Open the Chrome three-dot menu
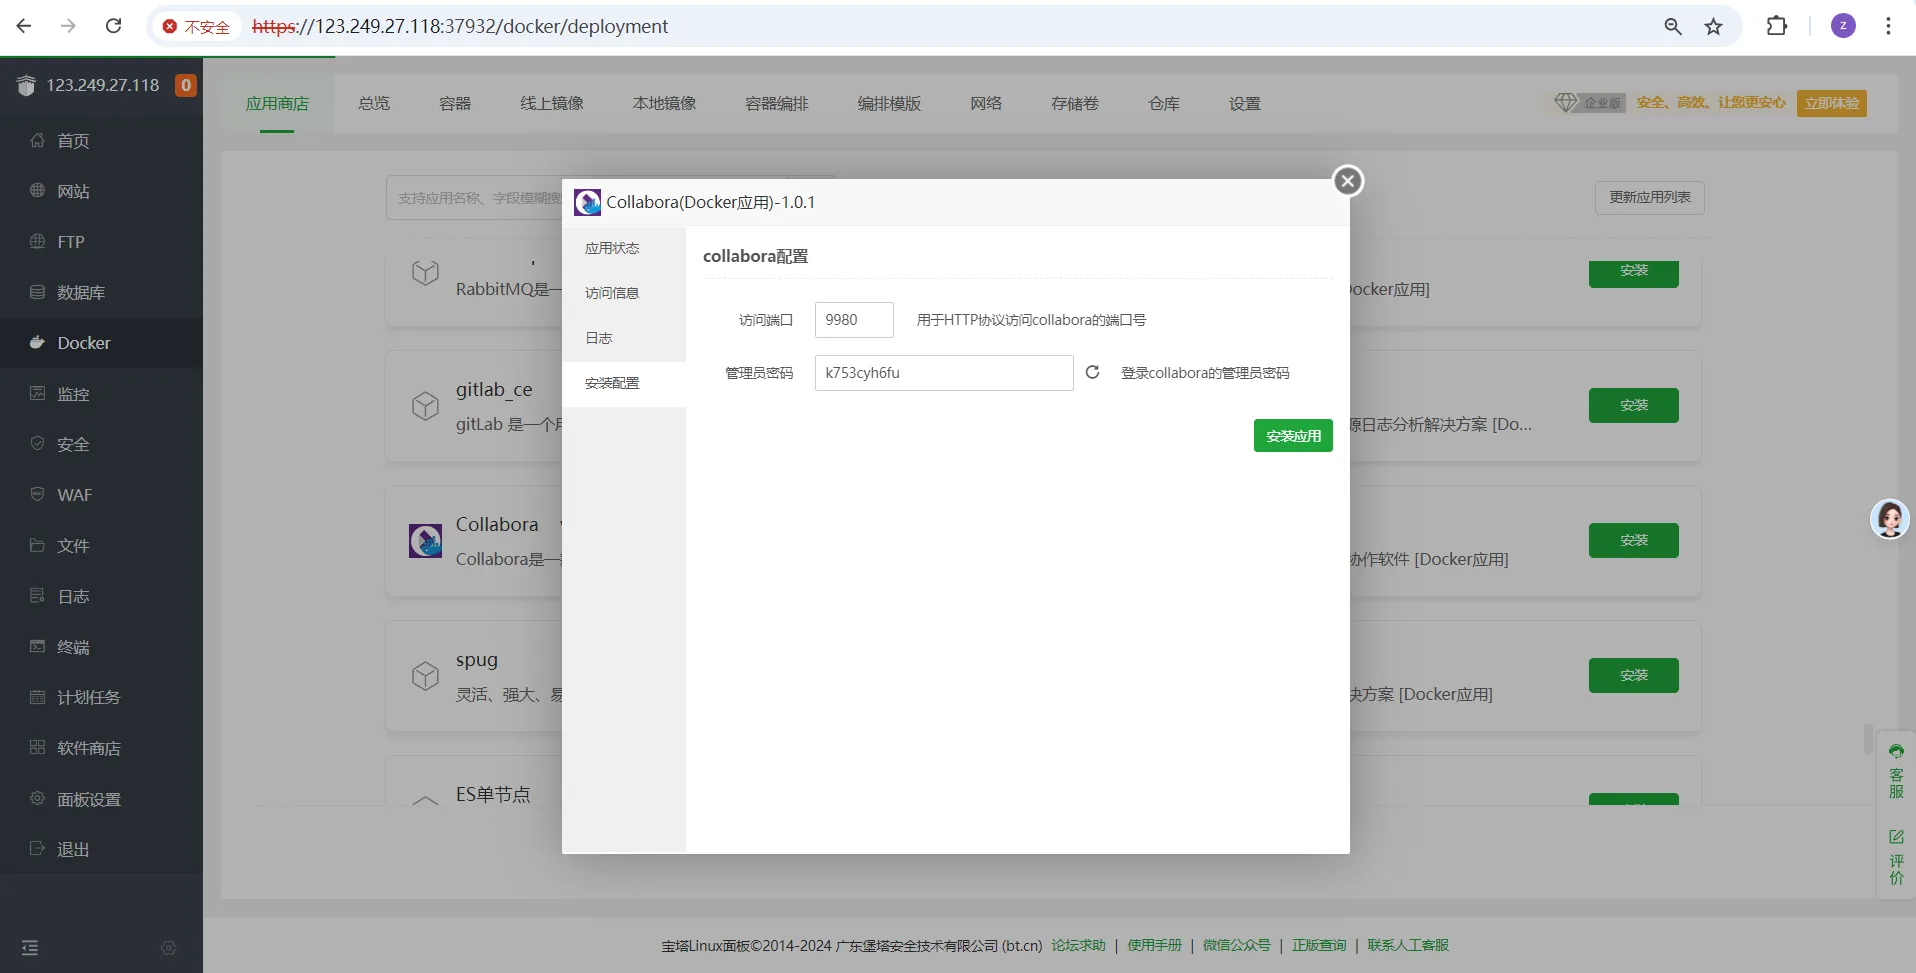This screenshot has width=1916, height=973. pyautogui.click(x=1888, y=26)
